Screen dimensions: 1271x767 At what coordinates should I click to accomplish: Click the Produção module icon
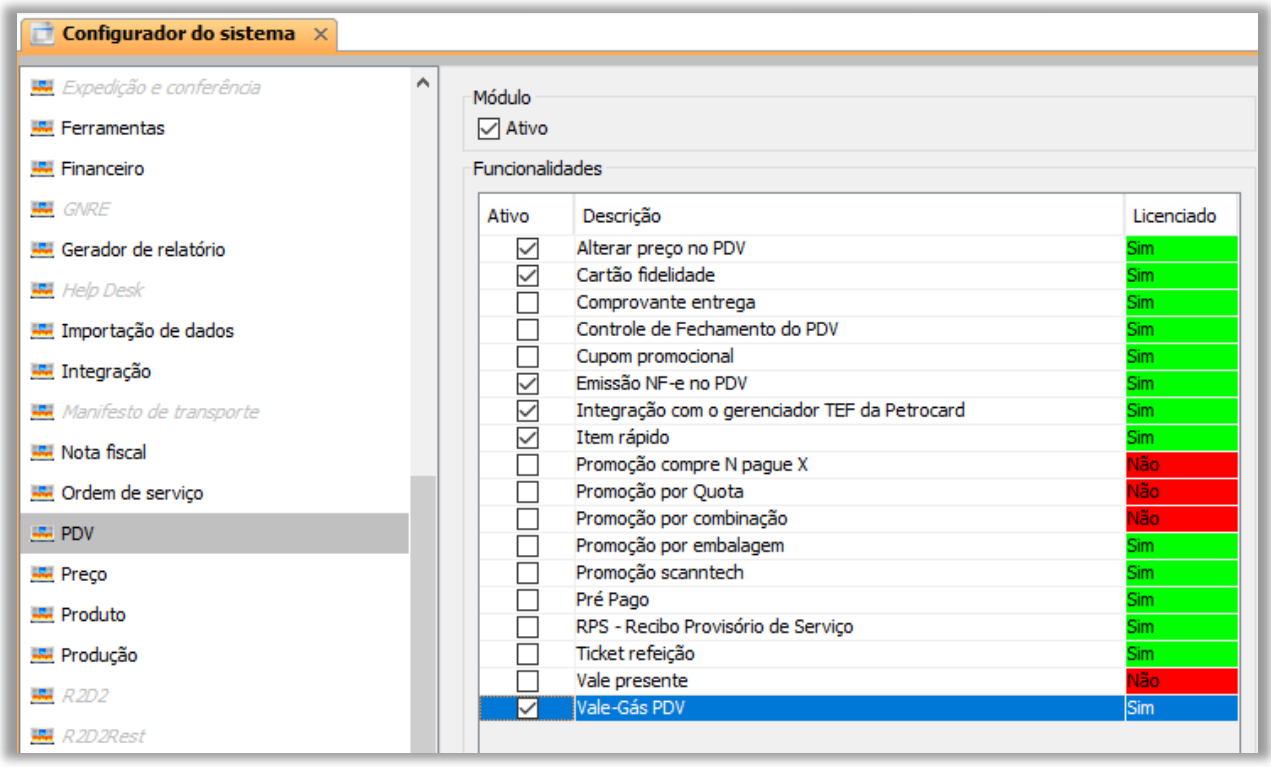[x=41, y=655]
